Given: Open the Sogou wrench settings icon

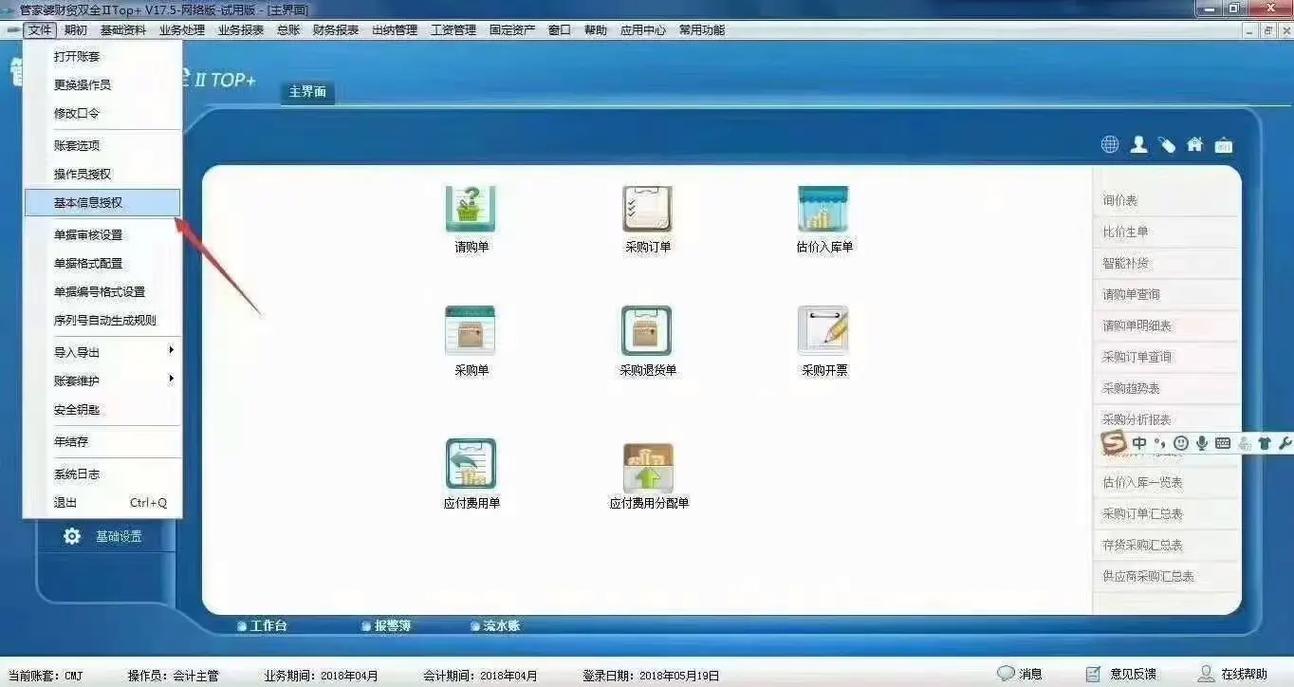Looking at the screenshot, I should click(x=1285, y=443).
